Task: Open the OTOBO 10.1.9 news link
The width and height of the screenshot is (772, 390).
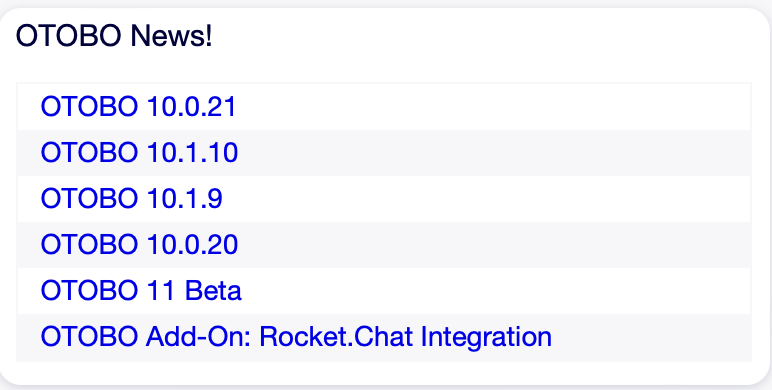Action: (131, 198)
